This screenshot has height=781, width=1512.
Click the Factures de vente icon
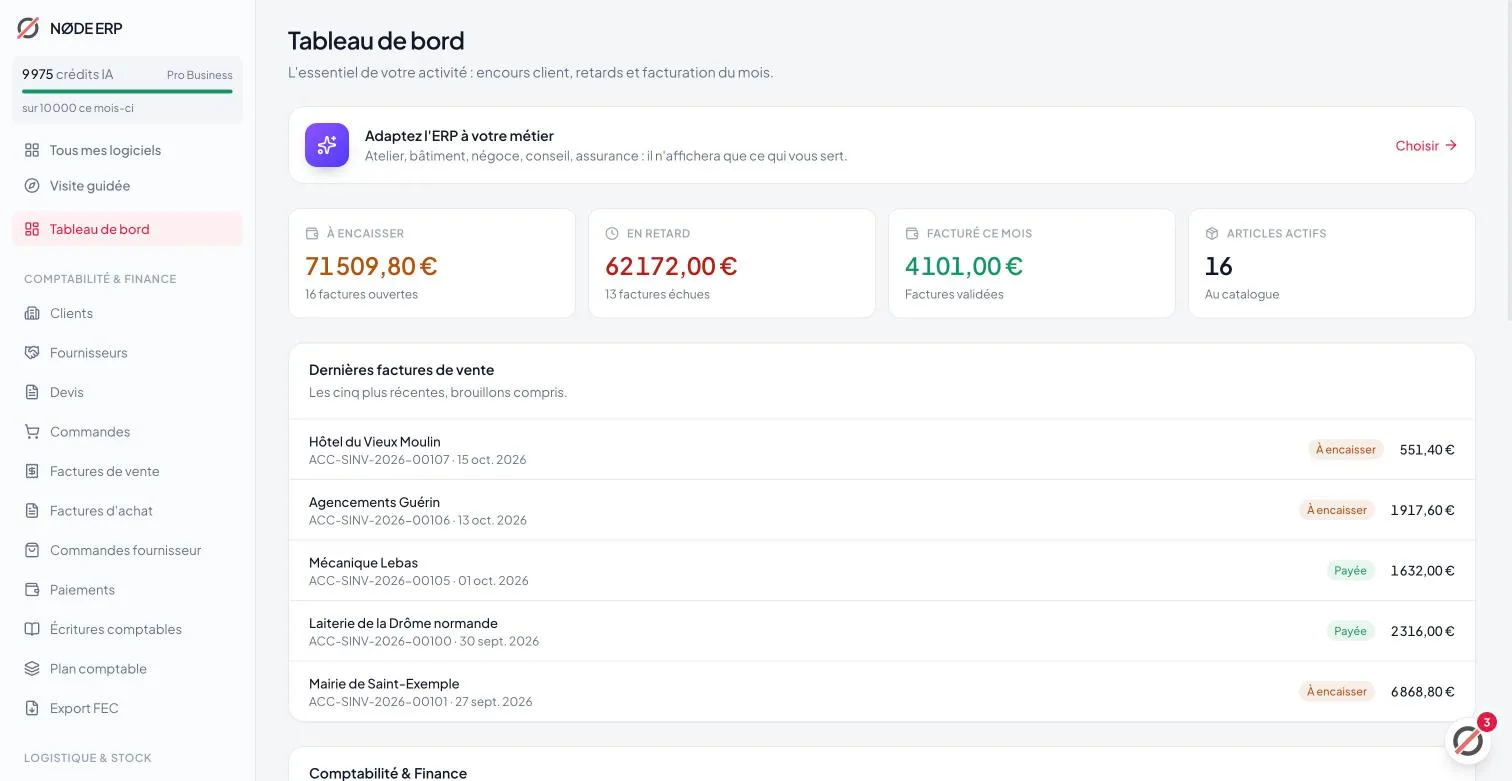point(32,471)
